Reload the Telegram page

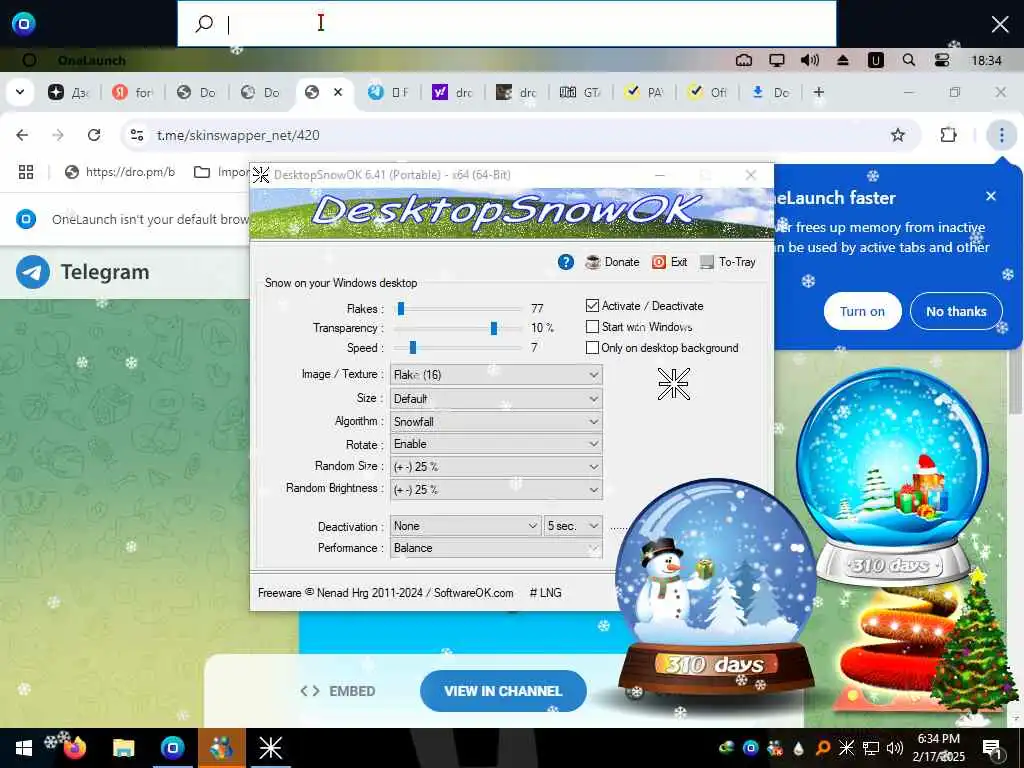tap(94, 135)
